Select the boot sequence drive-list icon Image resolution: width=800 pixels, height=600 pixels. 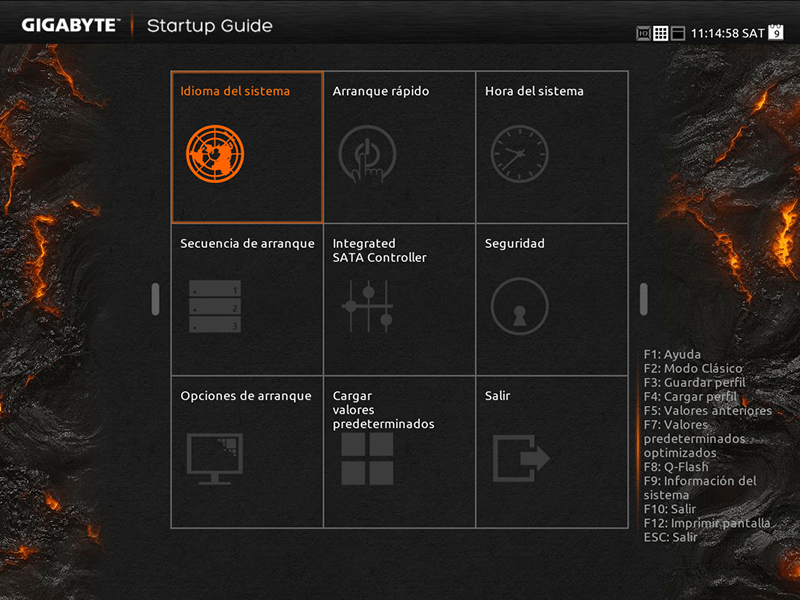215,306
